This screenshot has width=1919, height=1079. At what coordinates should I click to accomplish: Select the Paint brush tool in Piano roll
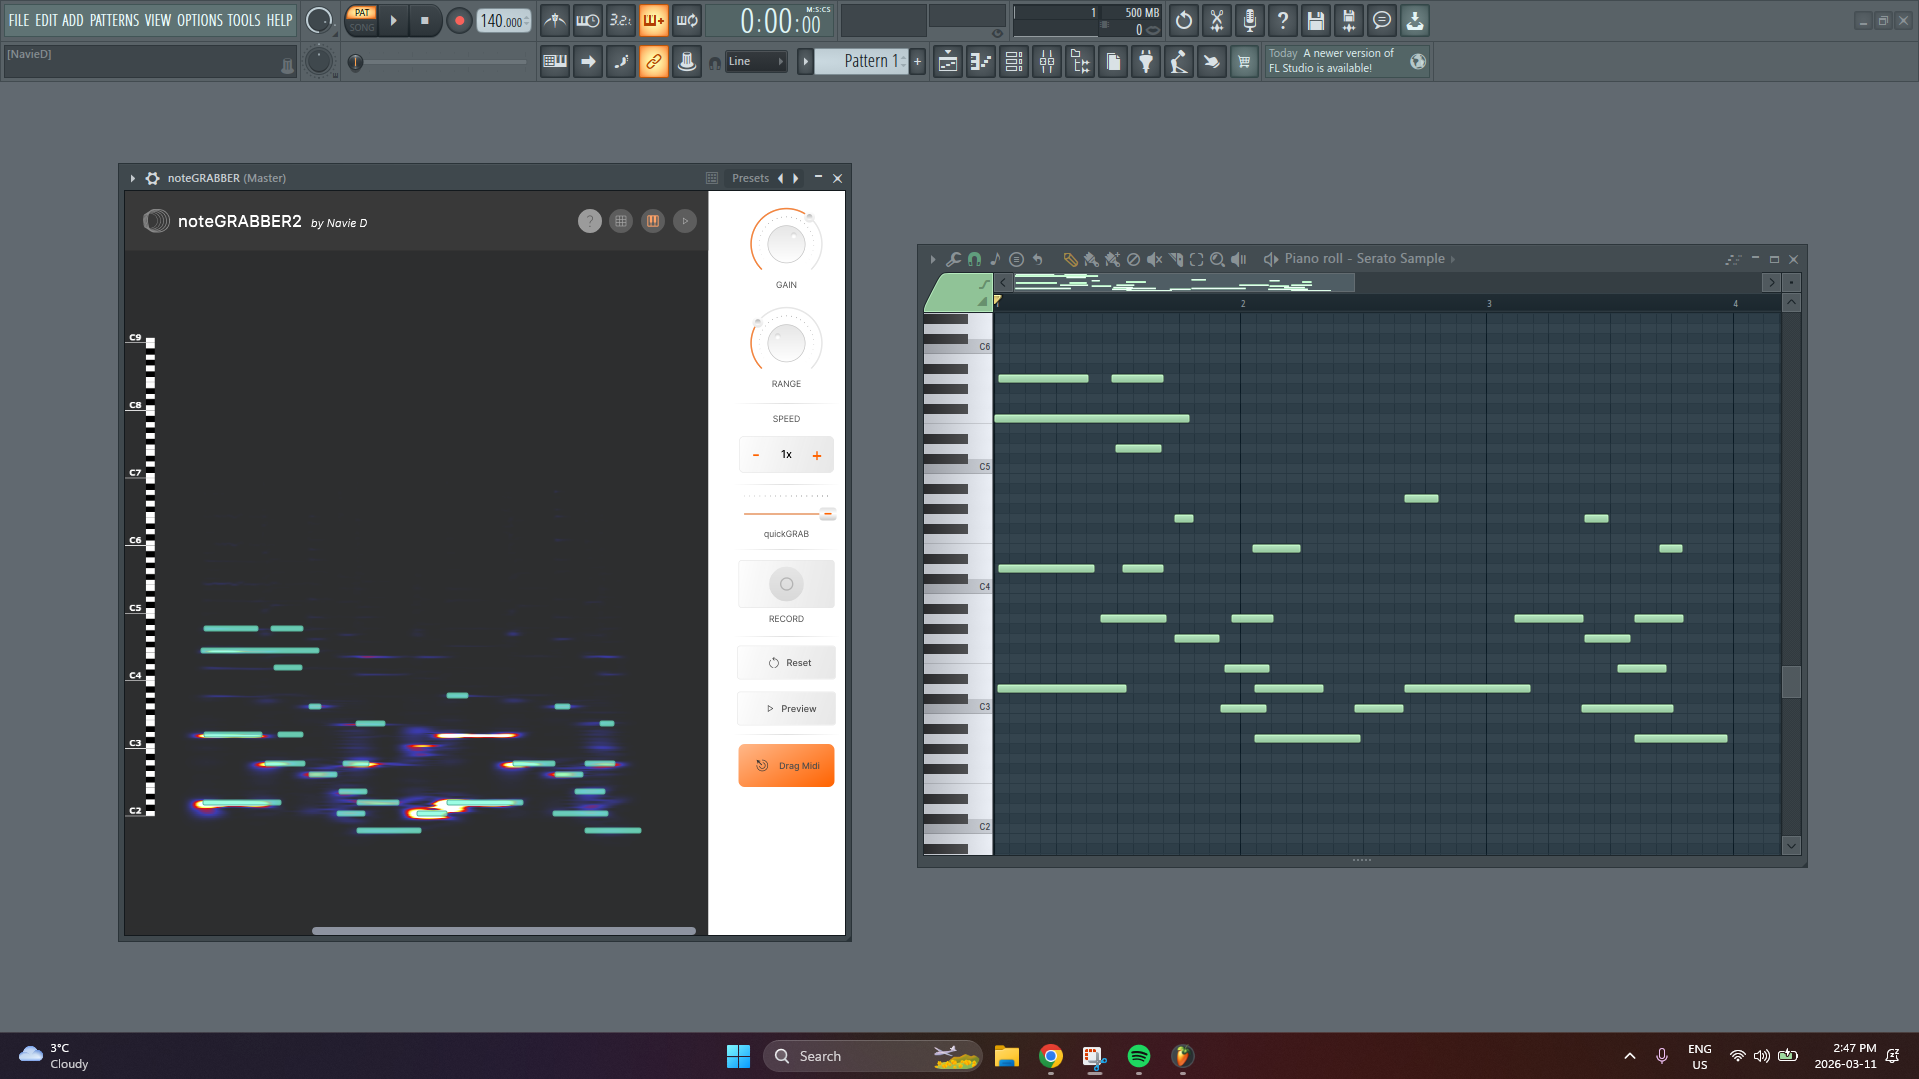pos(1091,259)
